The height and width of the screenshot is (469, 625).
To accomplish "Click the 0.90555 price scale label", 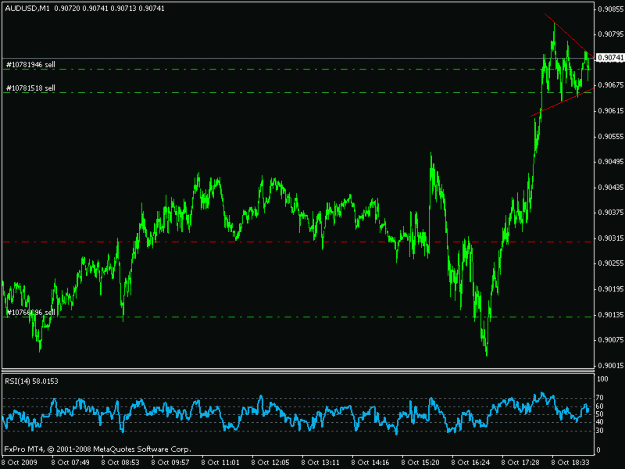I will (x=610, y=137).
